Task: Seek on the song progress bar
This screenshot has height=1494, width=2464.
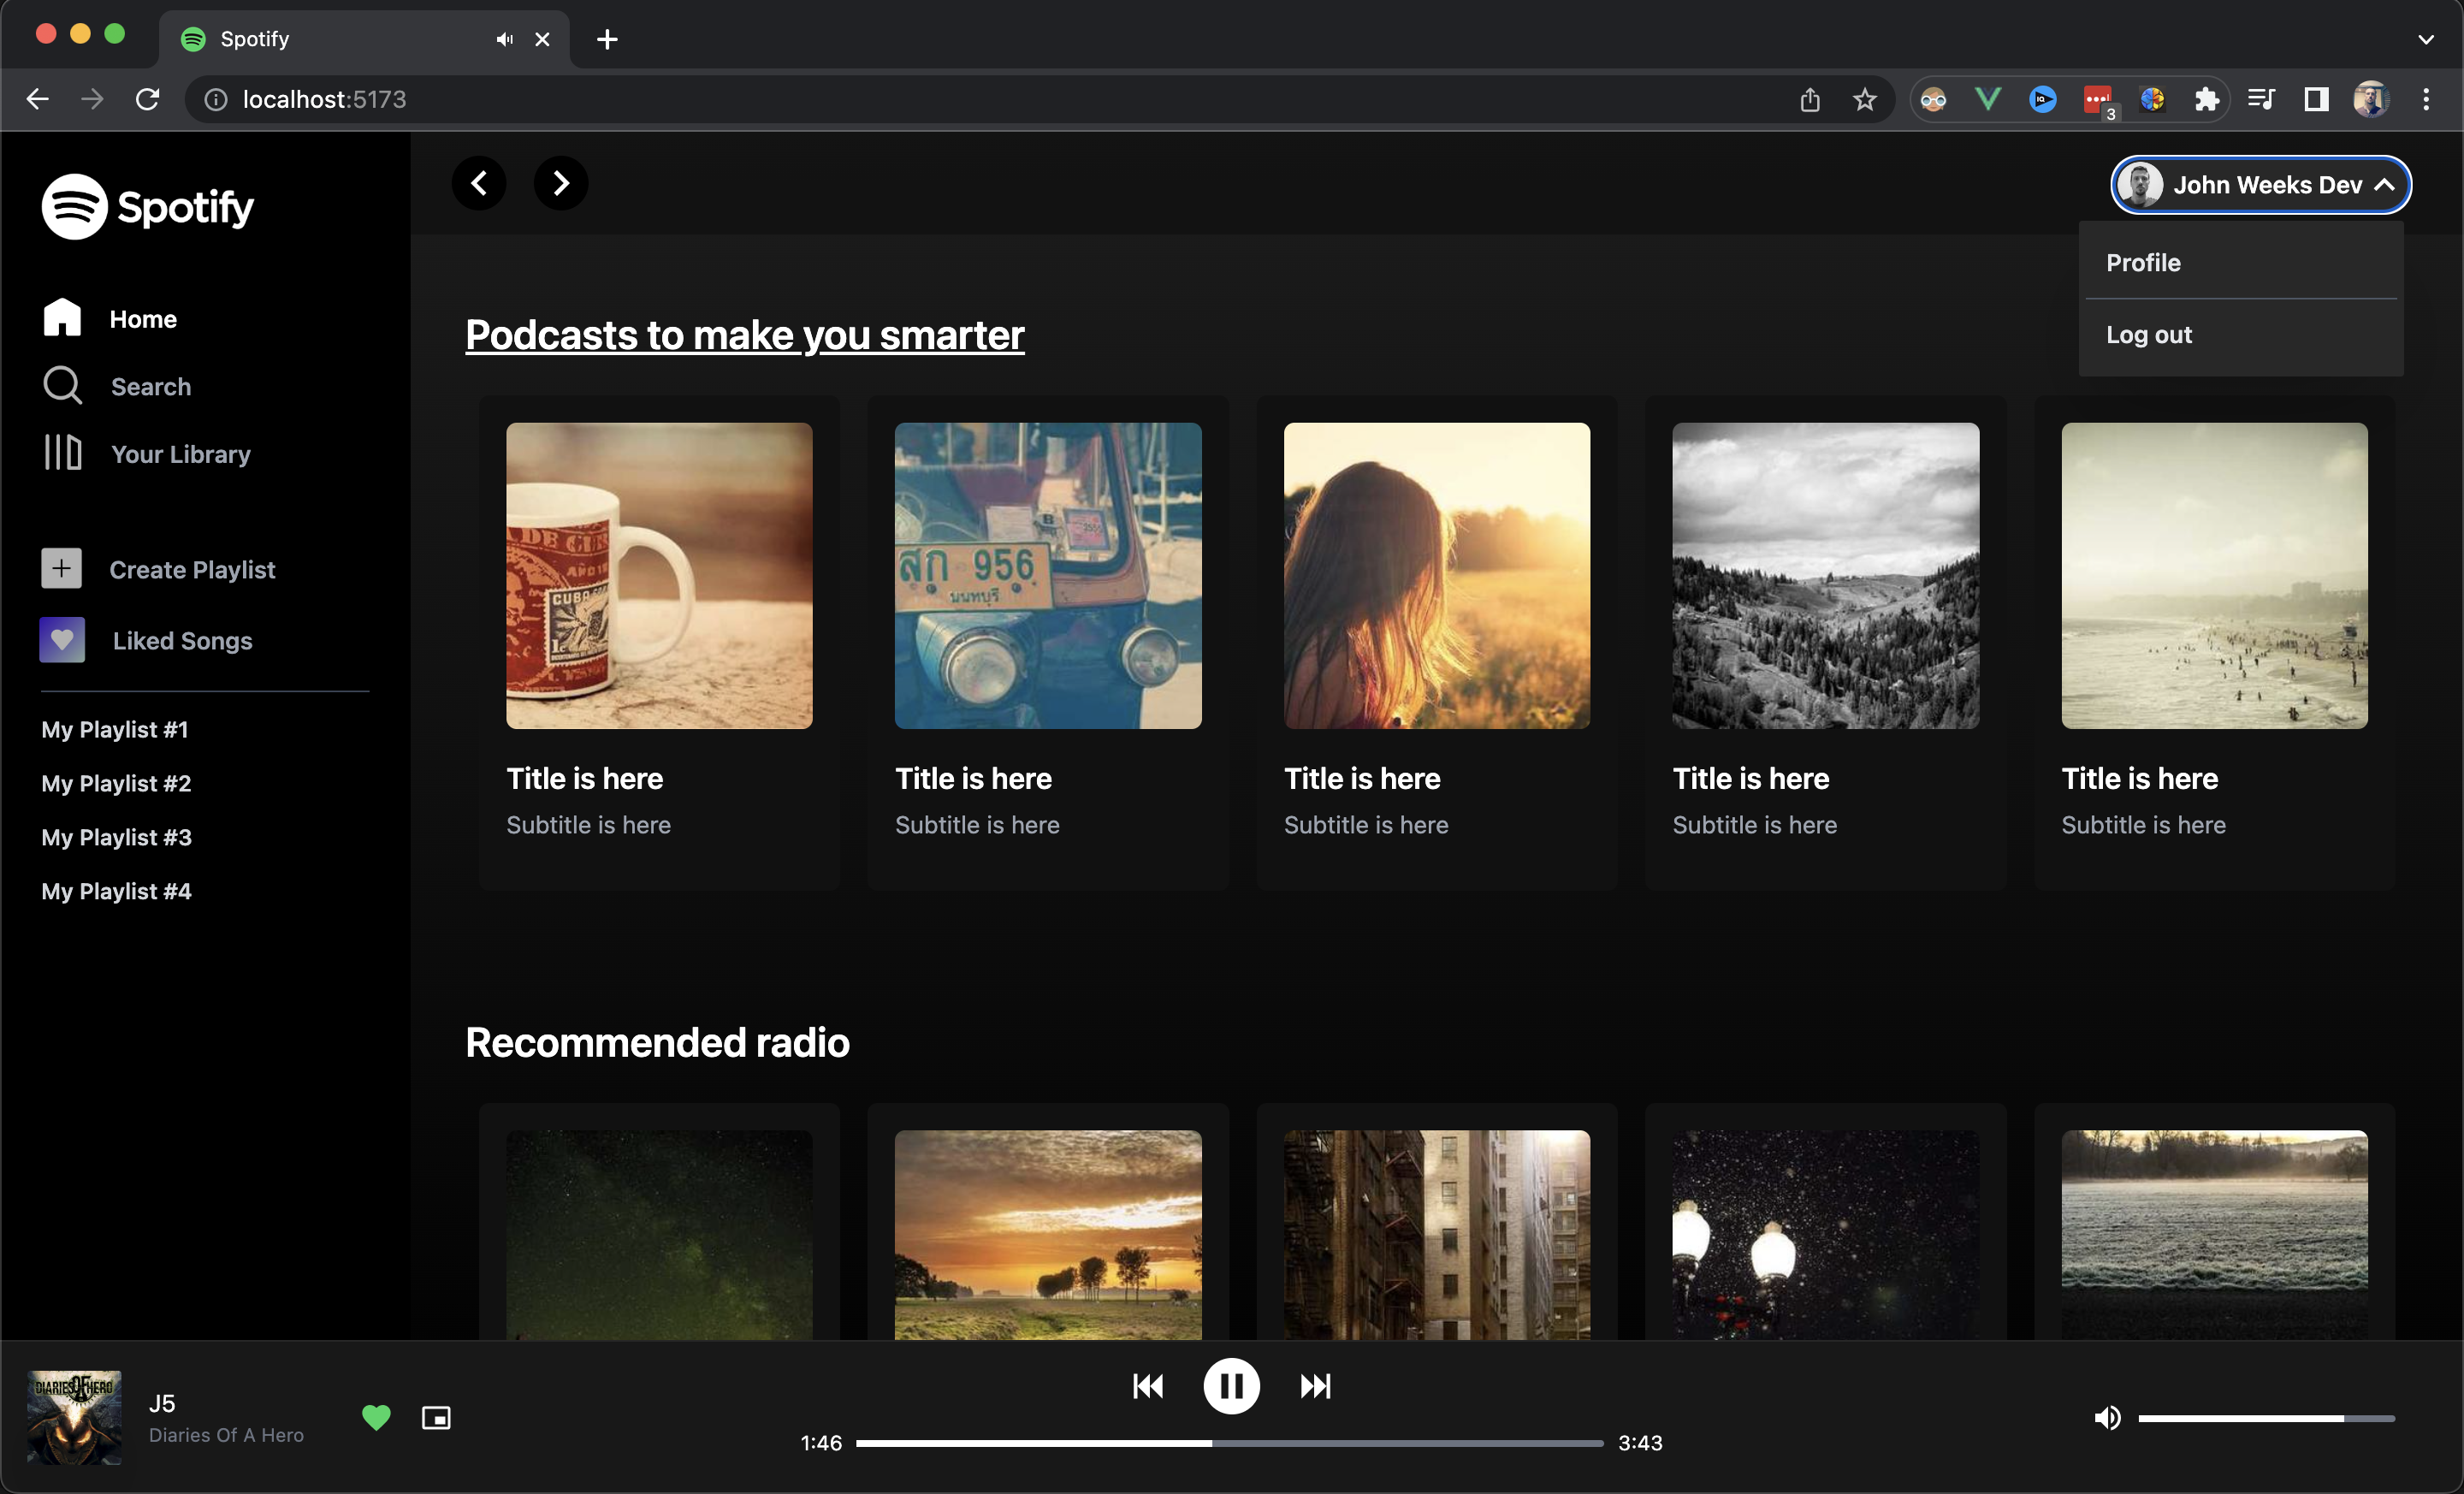Action: [1230, 1443]
